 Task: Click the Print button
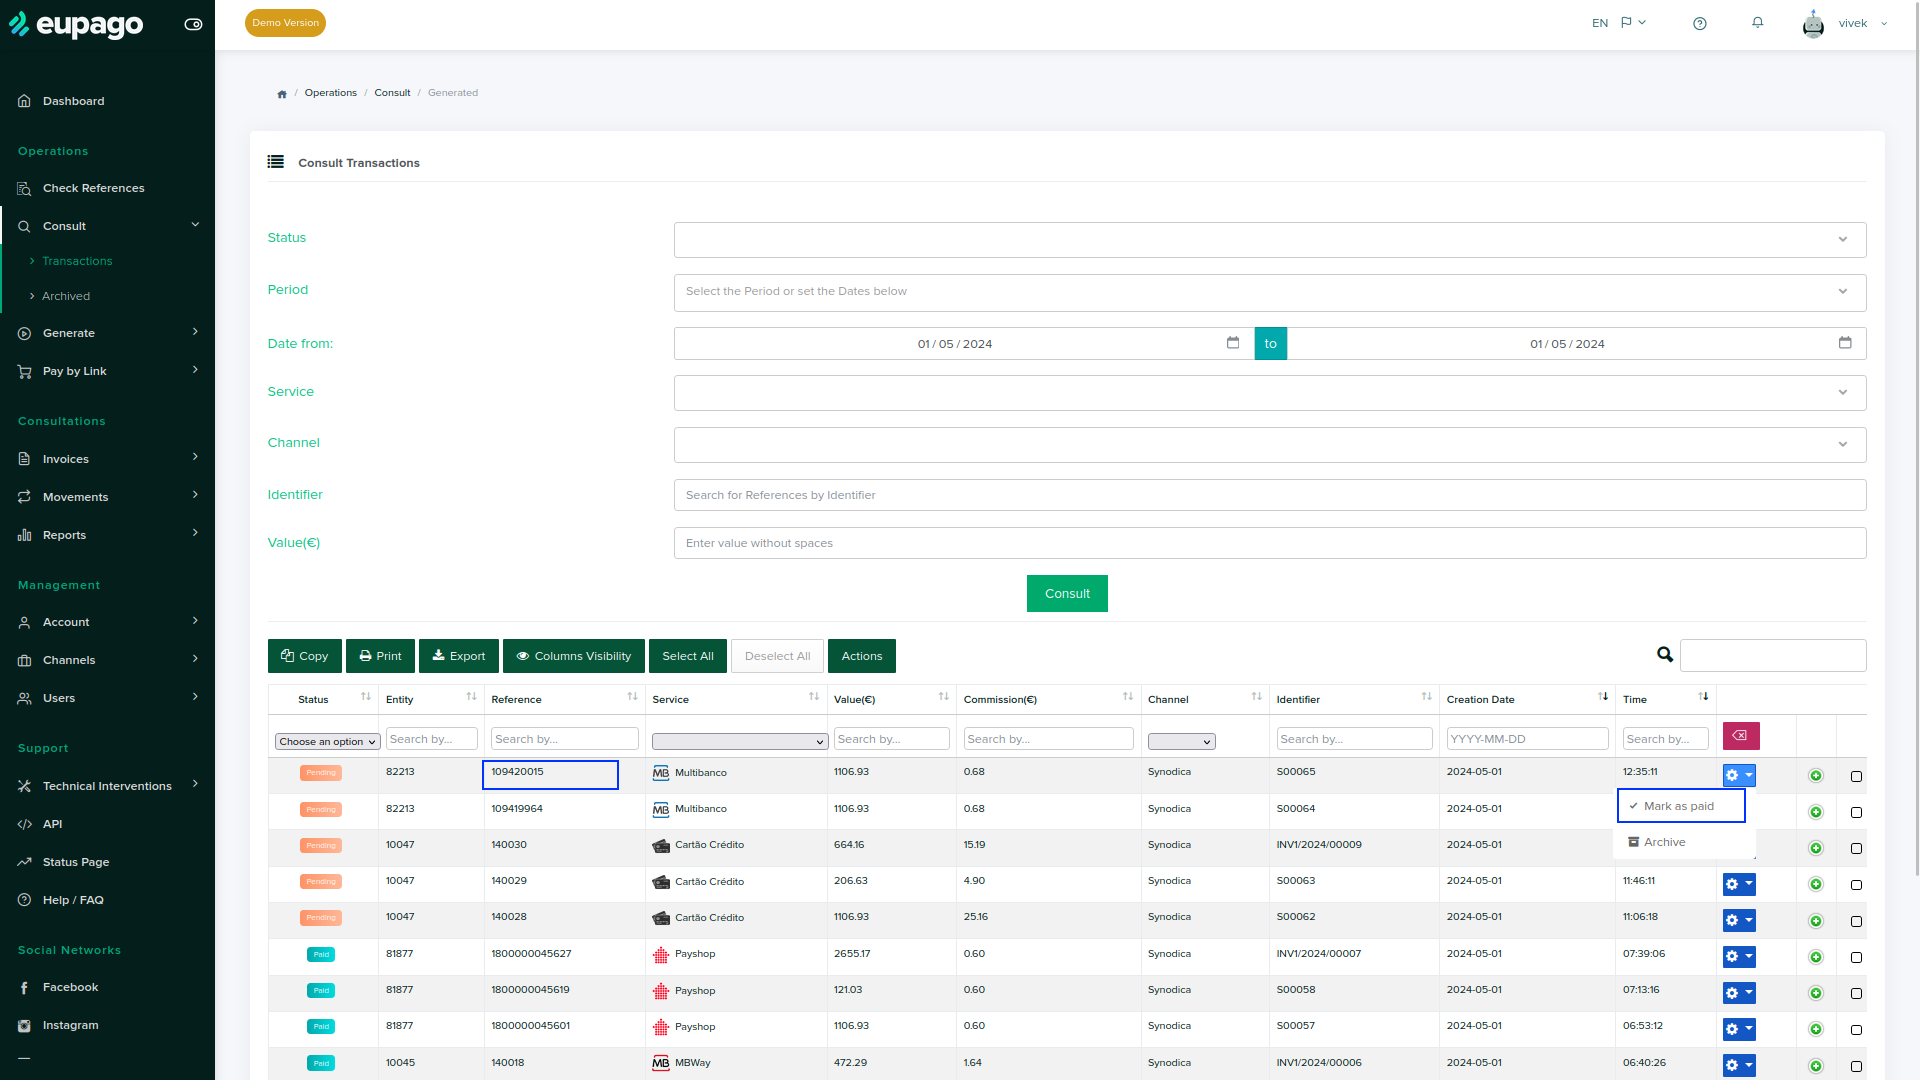point(380,656)
